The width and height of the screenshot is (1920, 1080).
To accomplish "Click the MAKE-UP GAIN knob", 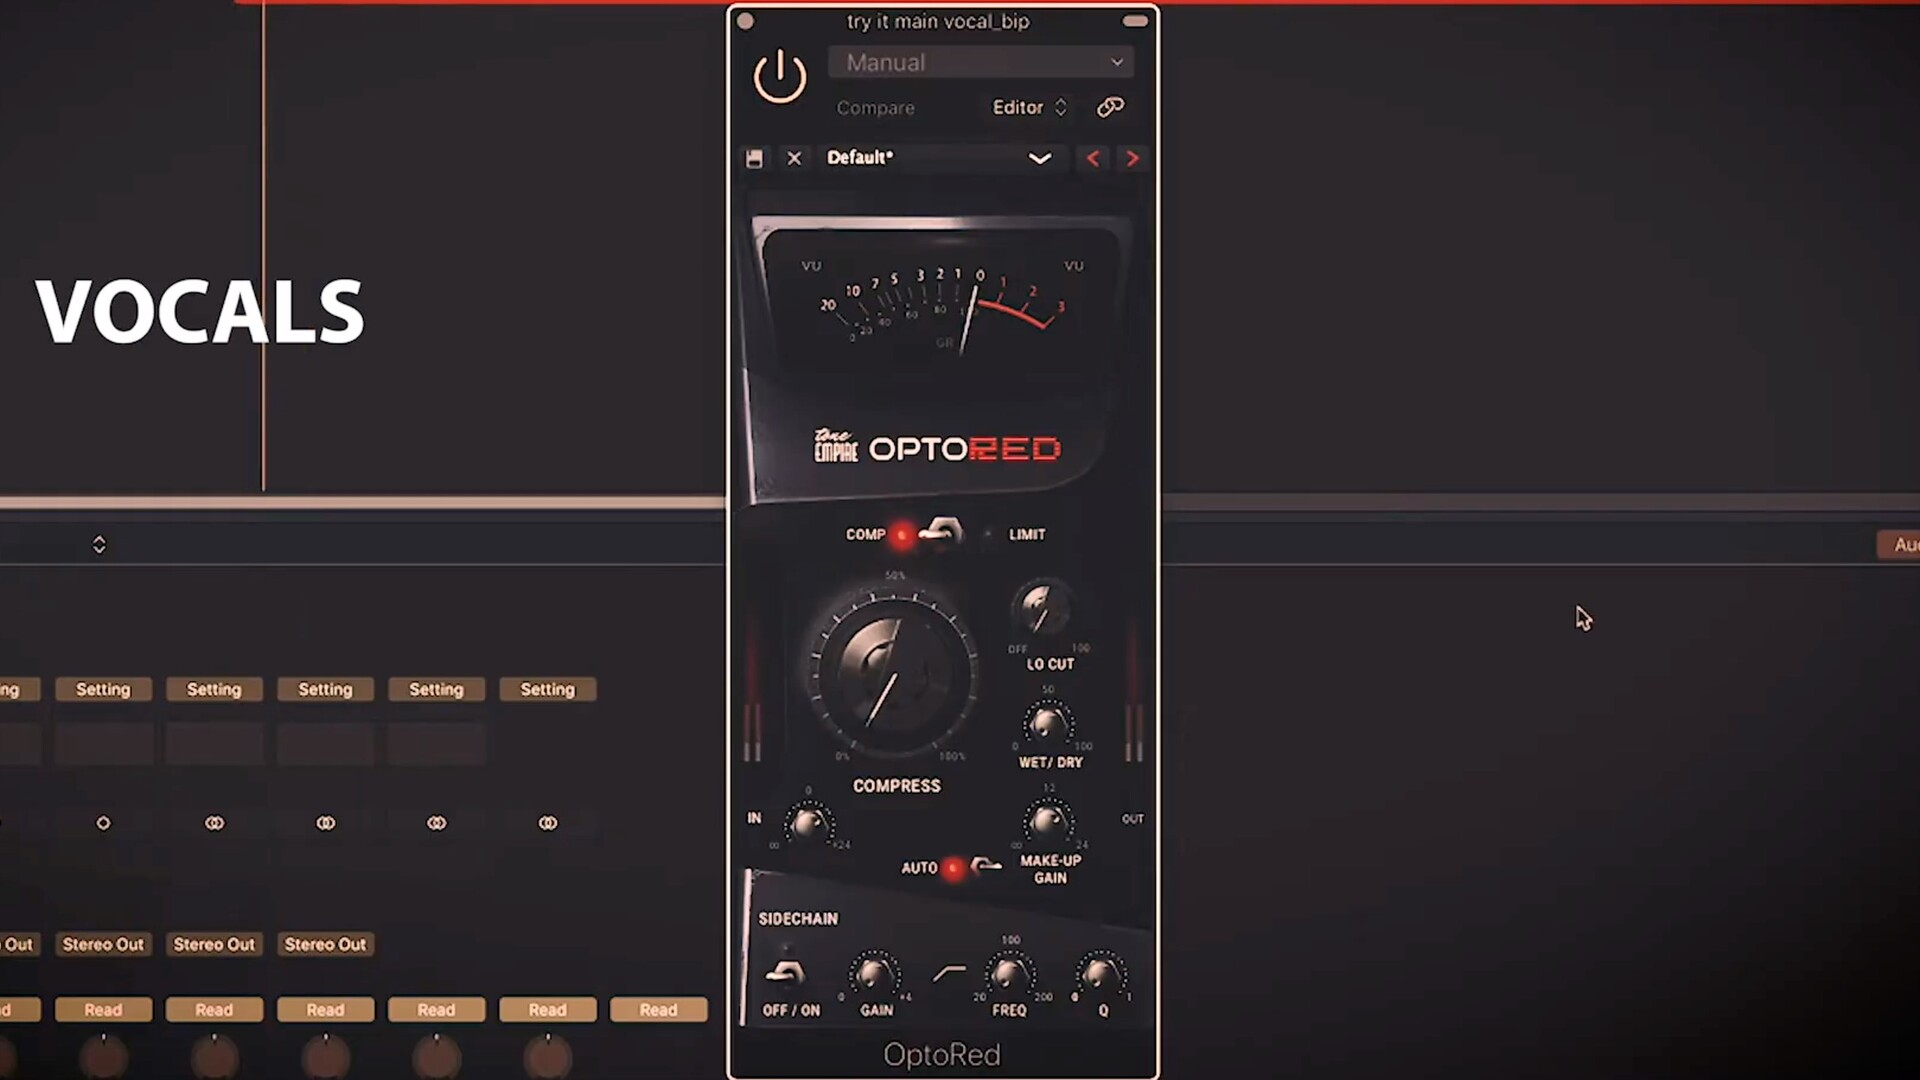I will pyautogui.click(x=1048, y=821).
